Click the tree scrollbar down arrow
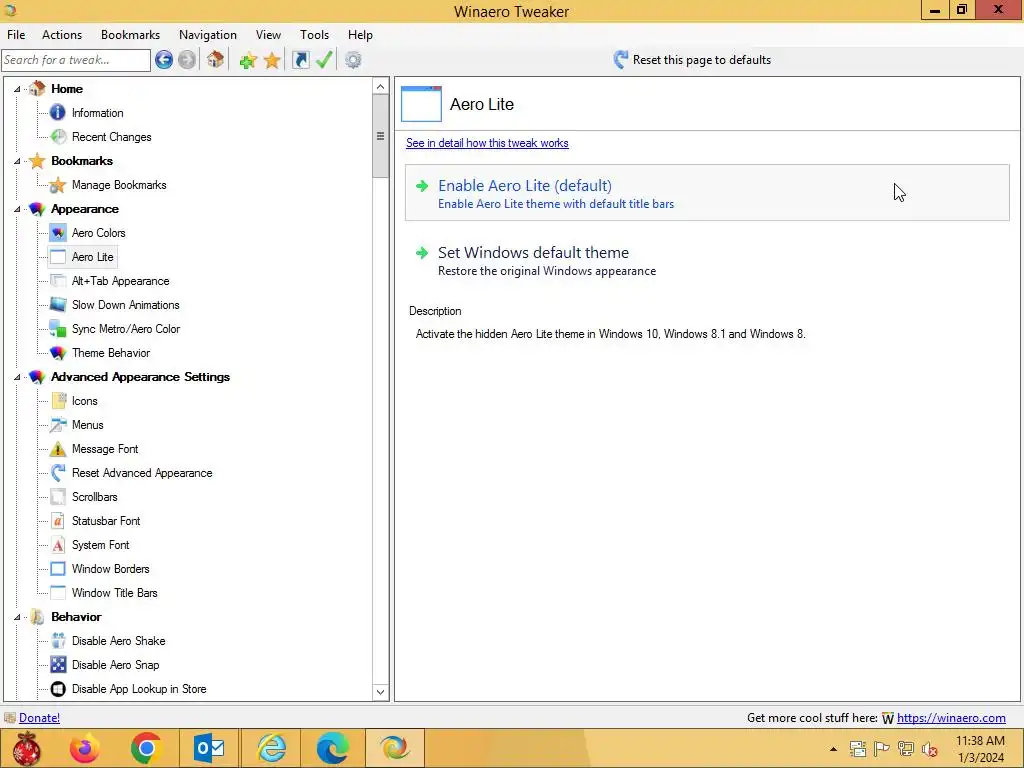Image resolution: width=1024 pixels, height=768 pixels. click(381, 692)
